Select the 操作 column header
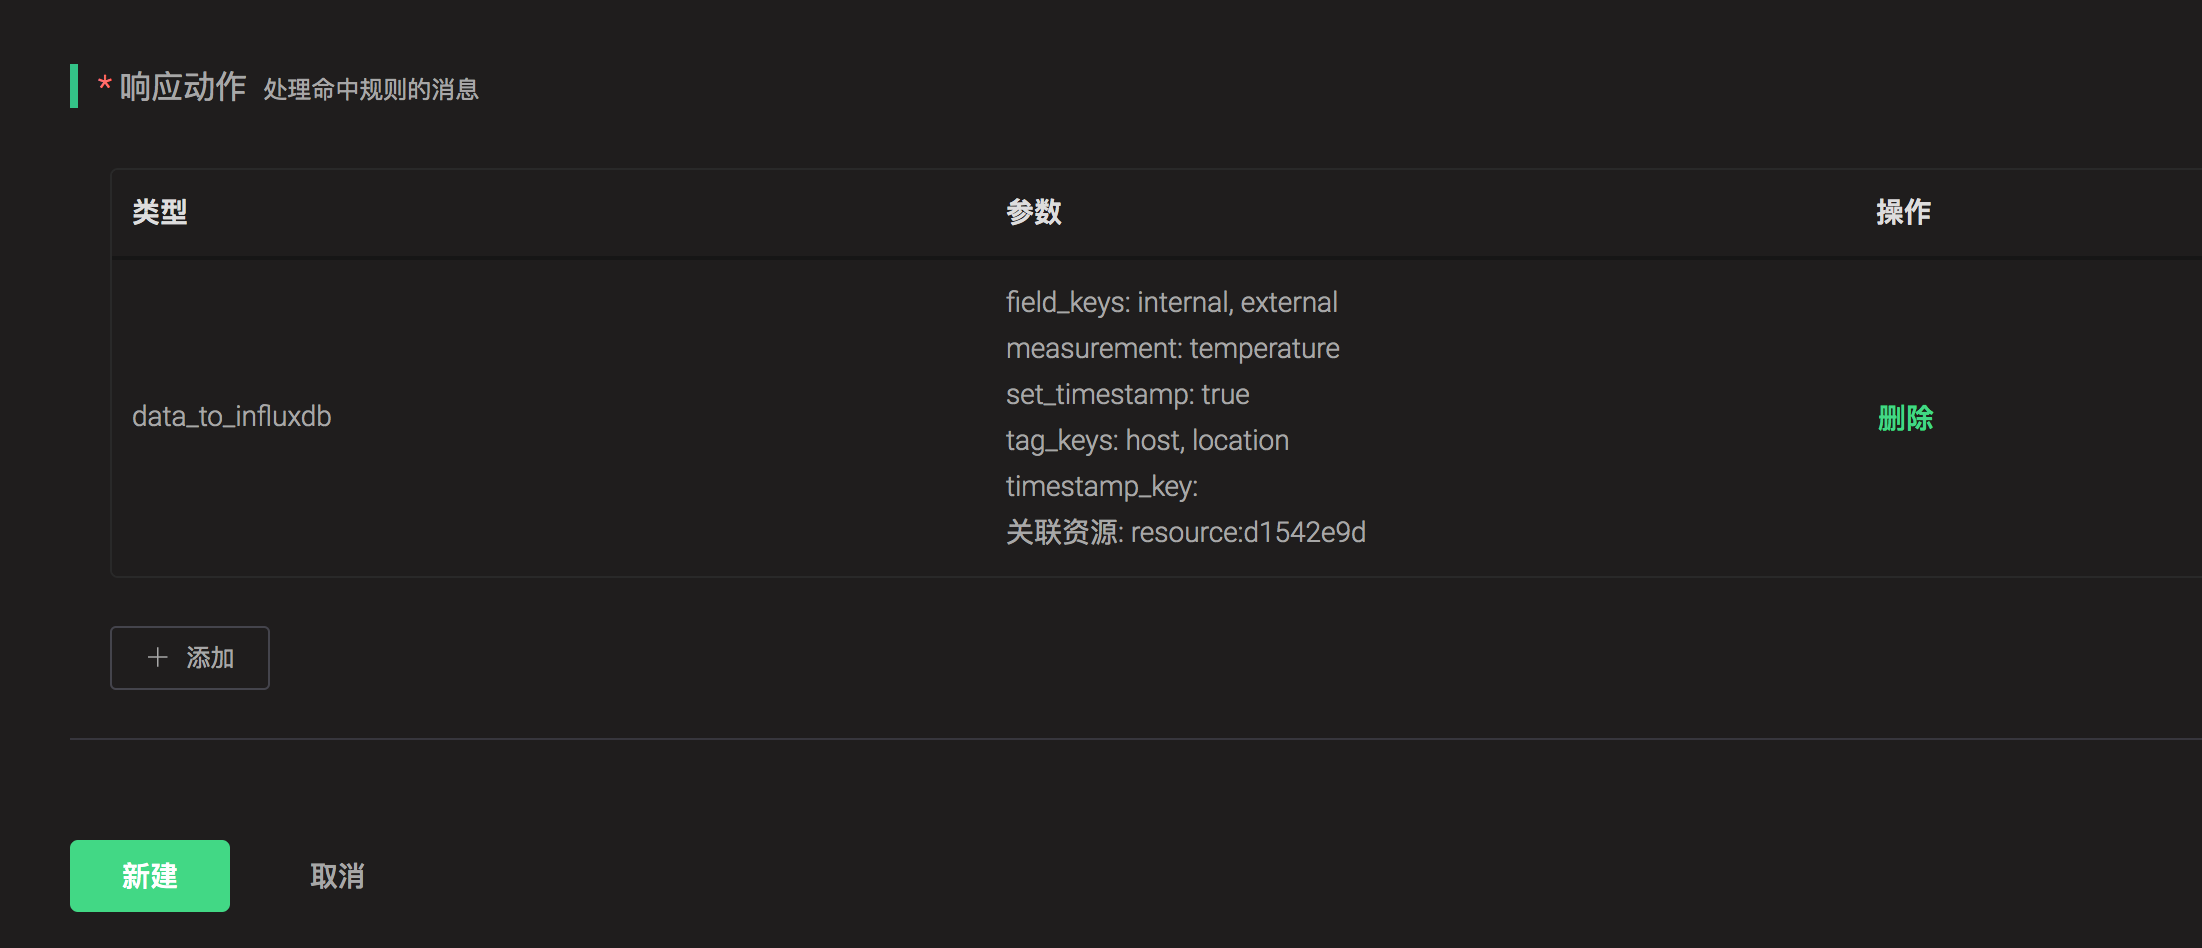Viewport: 2202px width, 948px height. (x=1903, y=212)
